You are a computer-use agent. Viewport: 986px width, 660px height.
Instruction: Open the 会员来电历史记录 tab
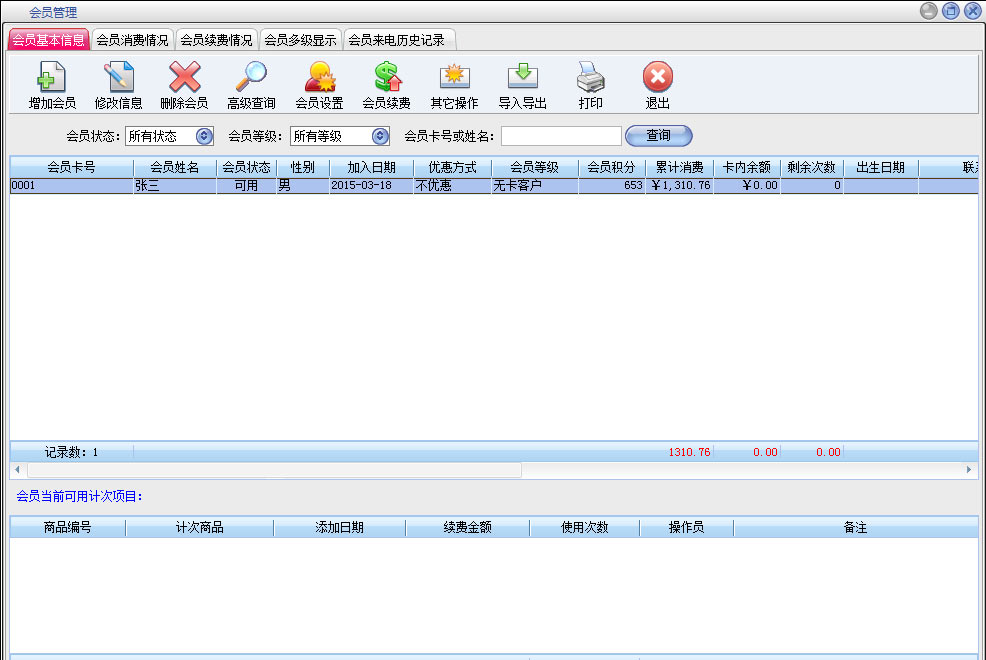pyautogui.click(x=397, y=40)
